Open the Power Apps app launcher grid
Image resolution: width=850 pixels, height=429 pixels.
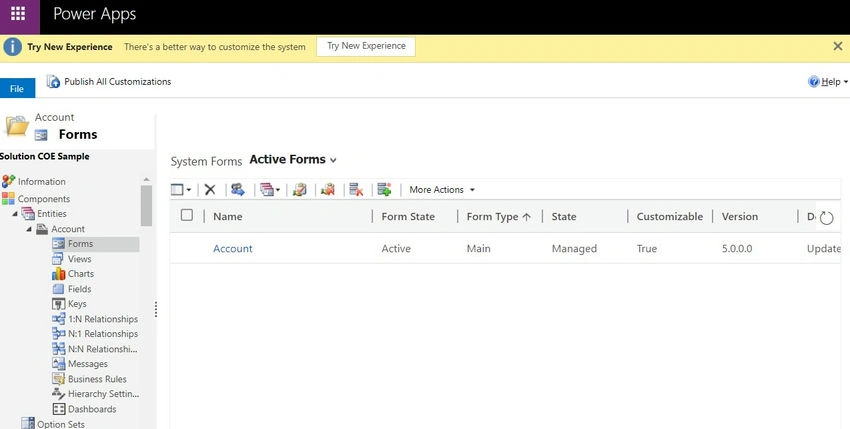tap(18, 14)
